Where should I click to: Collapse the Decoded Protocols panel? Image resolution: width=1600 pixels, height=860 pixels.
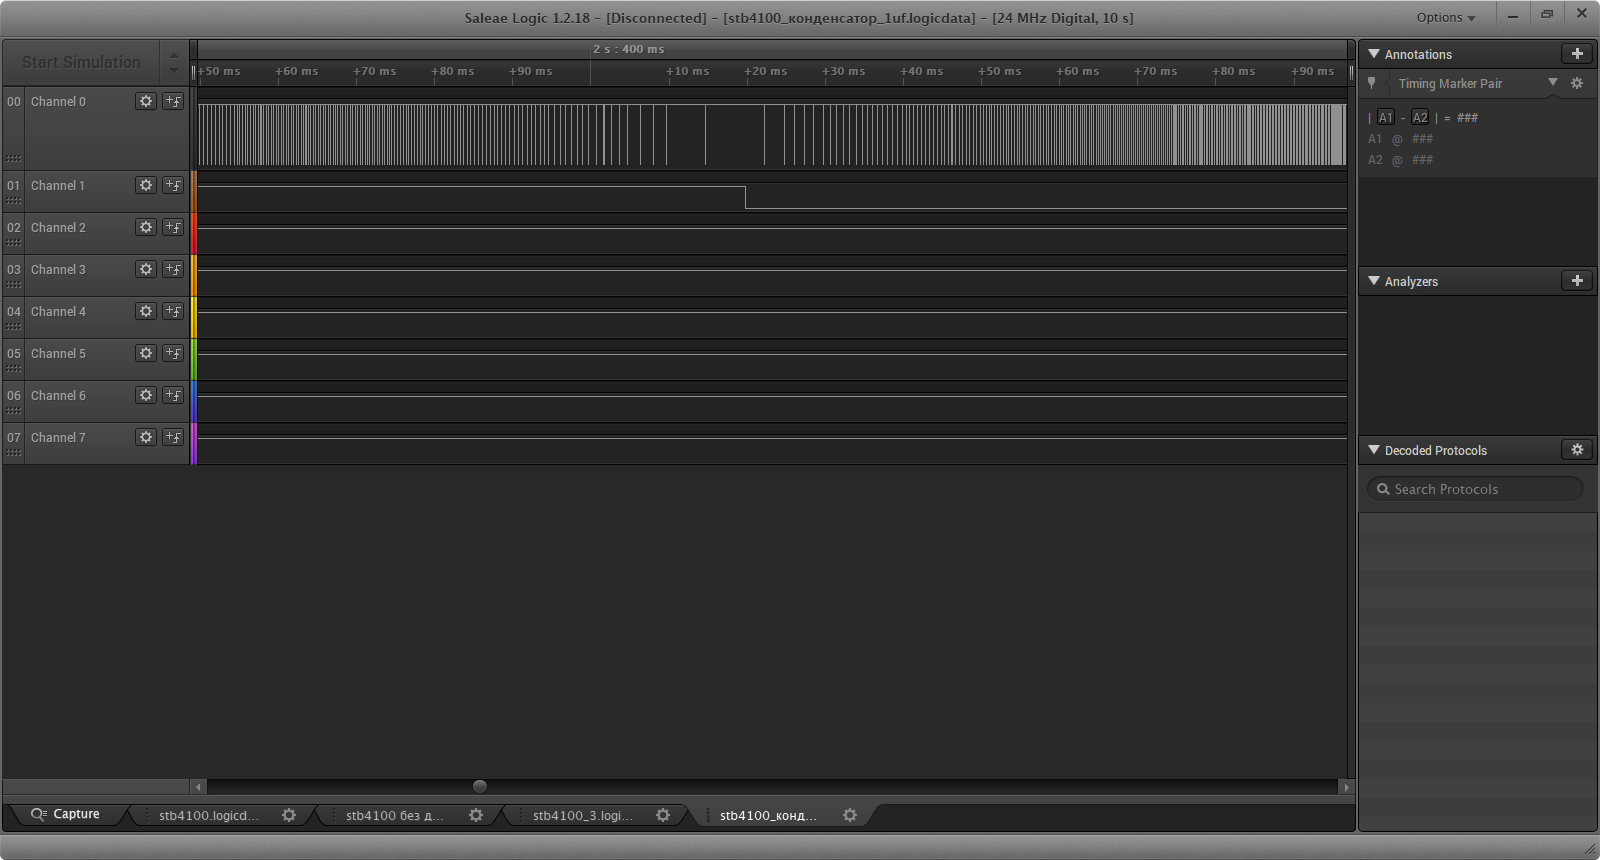coord(1374,450)
